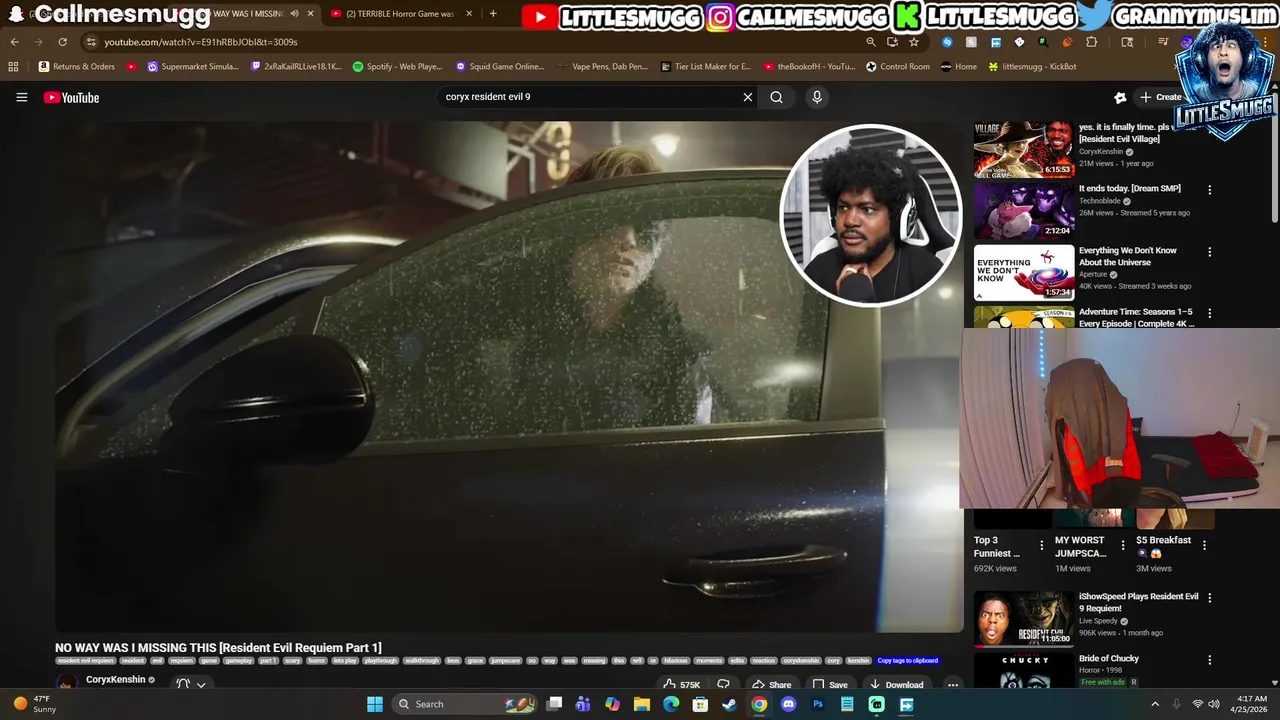Viewport: 1280px width, 720px height.
Task: Open the iShowSpeed 11:05:00 video thumbnail
Action: (x=1024, y=619)
